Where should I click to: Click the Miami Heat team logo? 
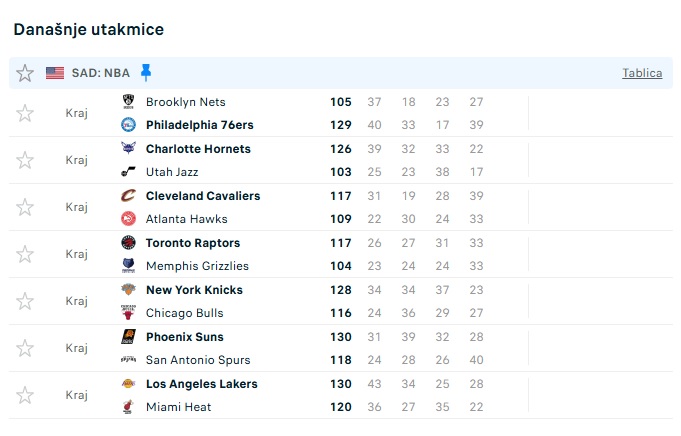tap(128, 407)
